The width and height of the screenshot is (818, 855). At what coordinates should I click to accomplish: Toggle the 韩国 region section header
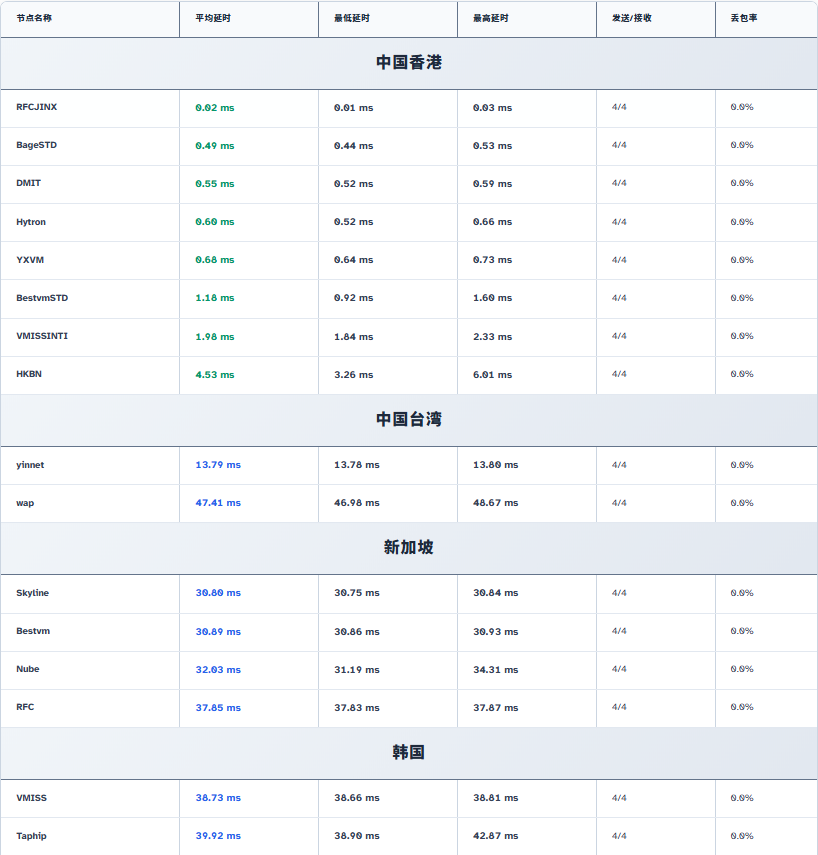409,753
